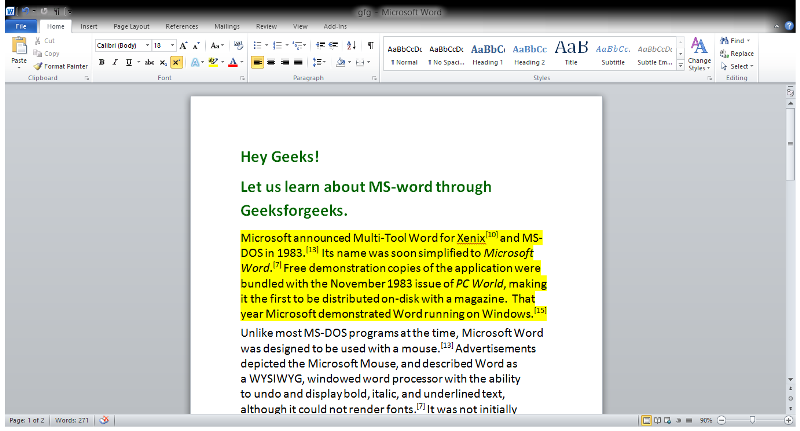Toggle Bold formatting
800x431 pixels.
pyautogui.click(x=102, y=62)
